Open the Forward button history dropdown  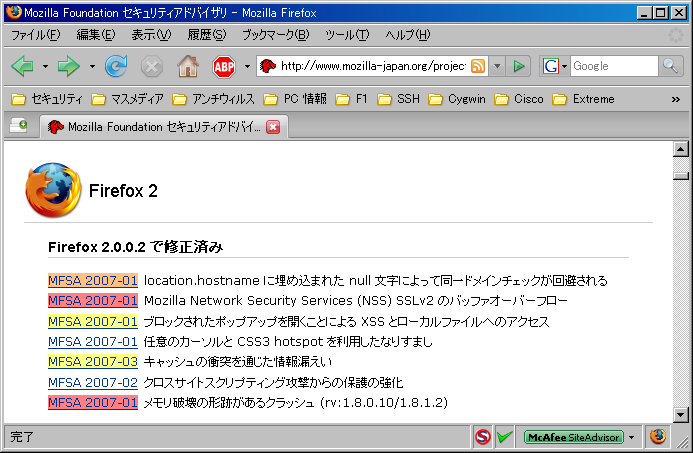pyautogui.click(x=92, y=67)
